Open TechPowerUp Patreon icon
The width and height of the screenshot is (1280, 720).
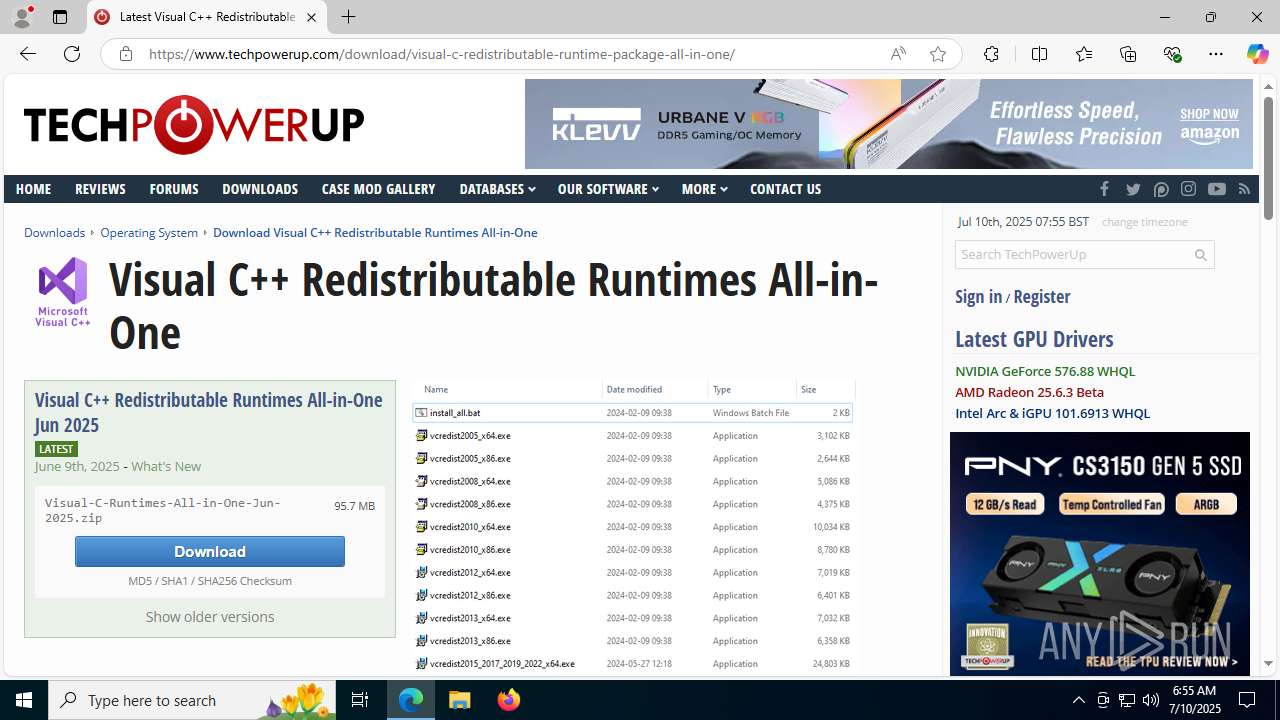point(1161,189)
